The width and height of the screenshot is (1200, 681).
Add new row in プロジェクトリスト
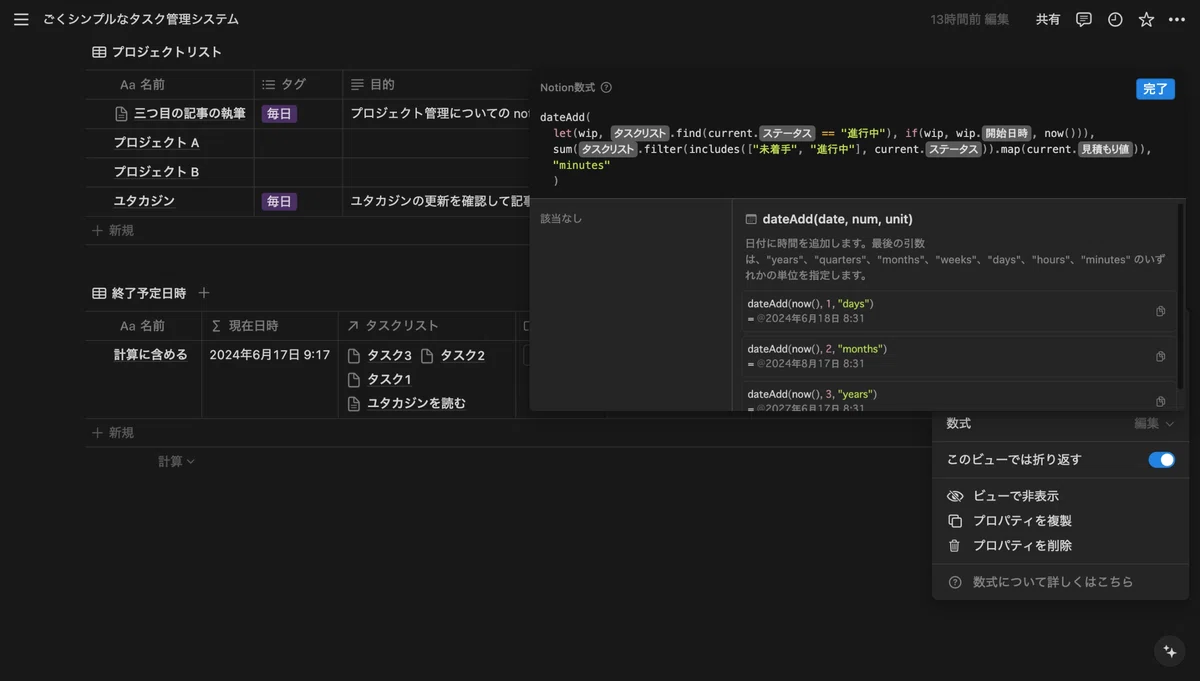click(x=113, y=230)
